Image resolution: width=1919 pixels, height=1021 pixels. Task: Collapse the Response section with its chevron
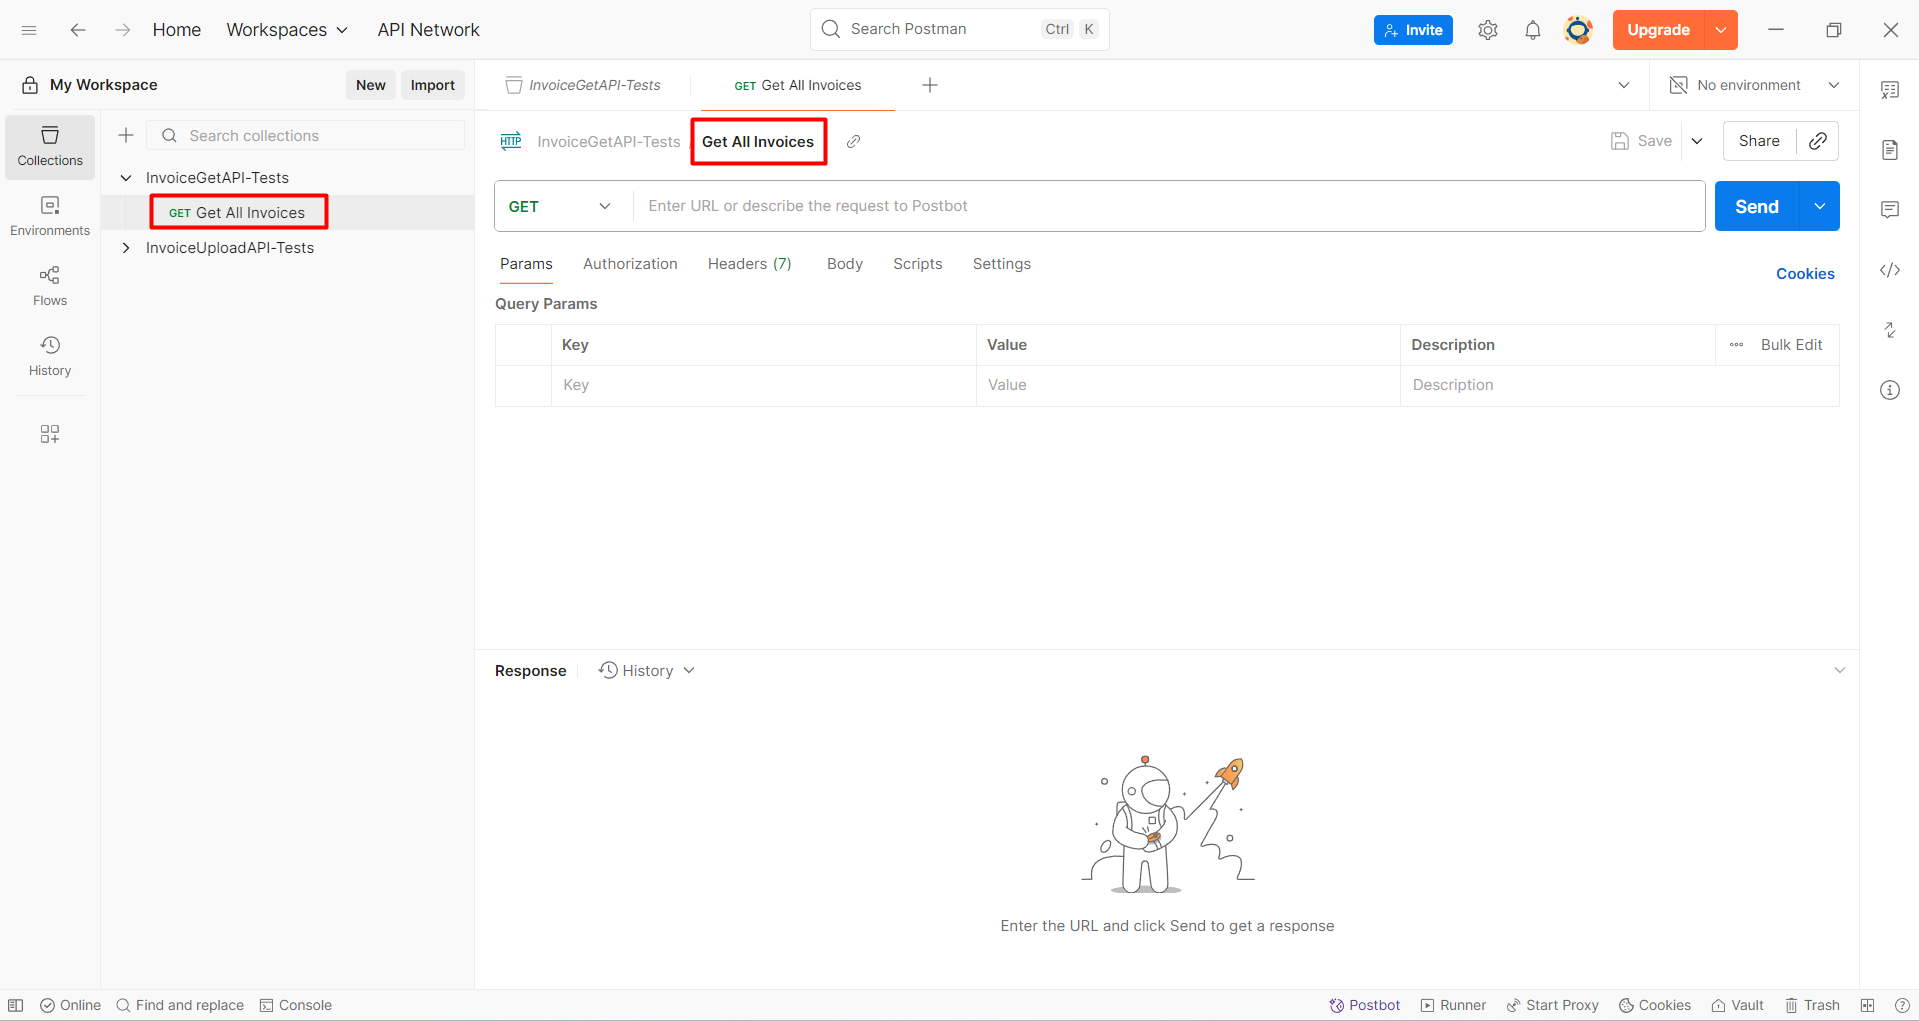pos(1840,670)
